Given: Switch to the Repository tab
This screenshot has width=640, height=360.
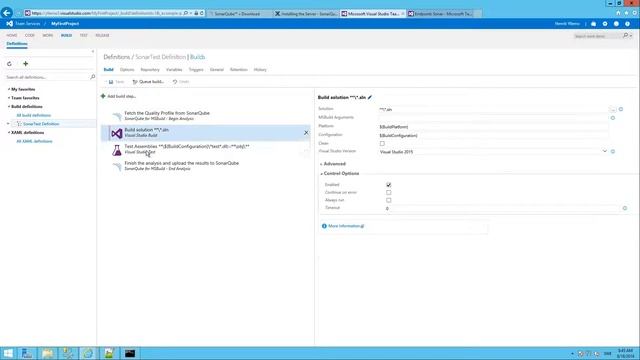Looking at the screenshot, I should pyautogui.click(x=150, y=70).
